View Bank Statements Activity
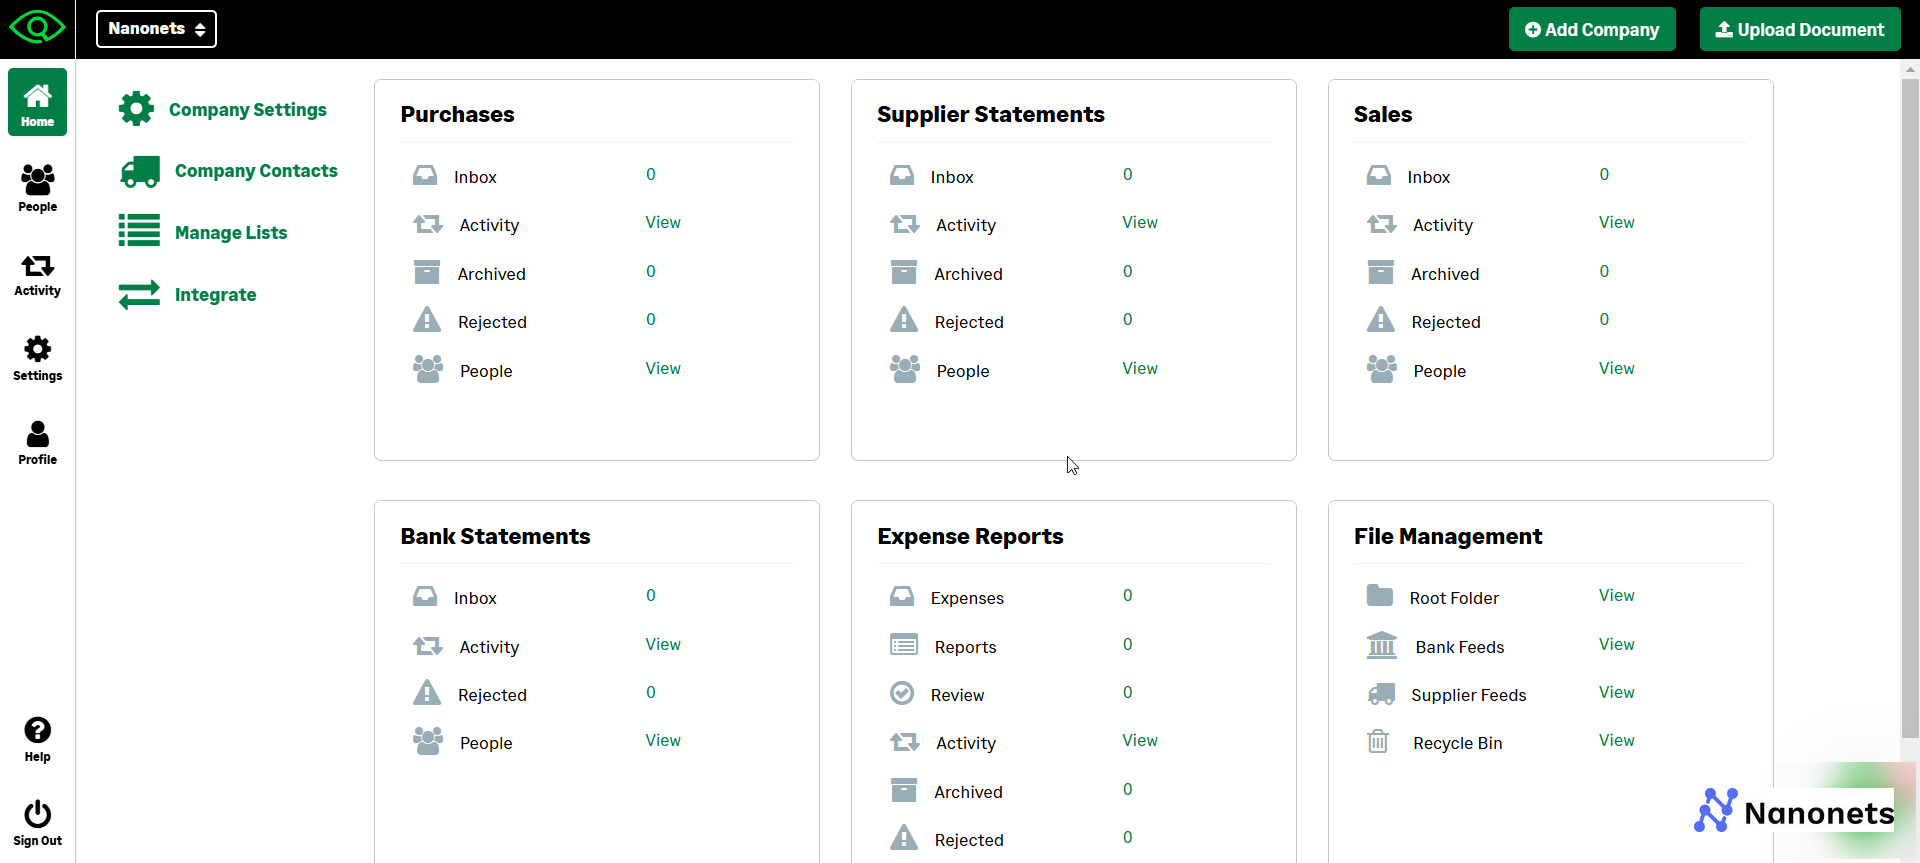The image size is (1920, 863). pos(663,644)
